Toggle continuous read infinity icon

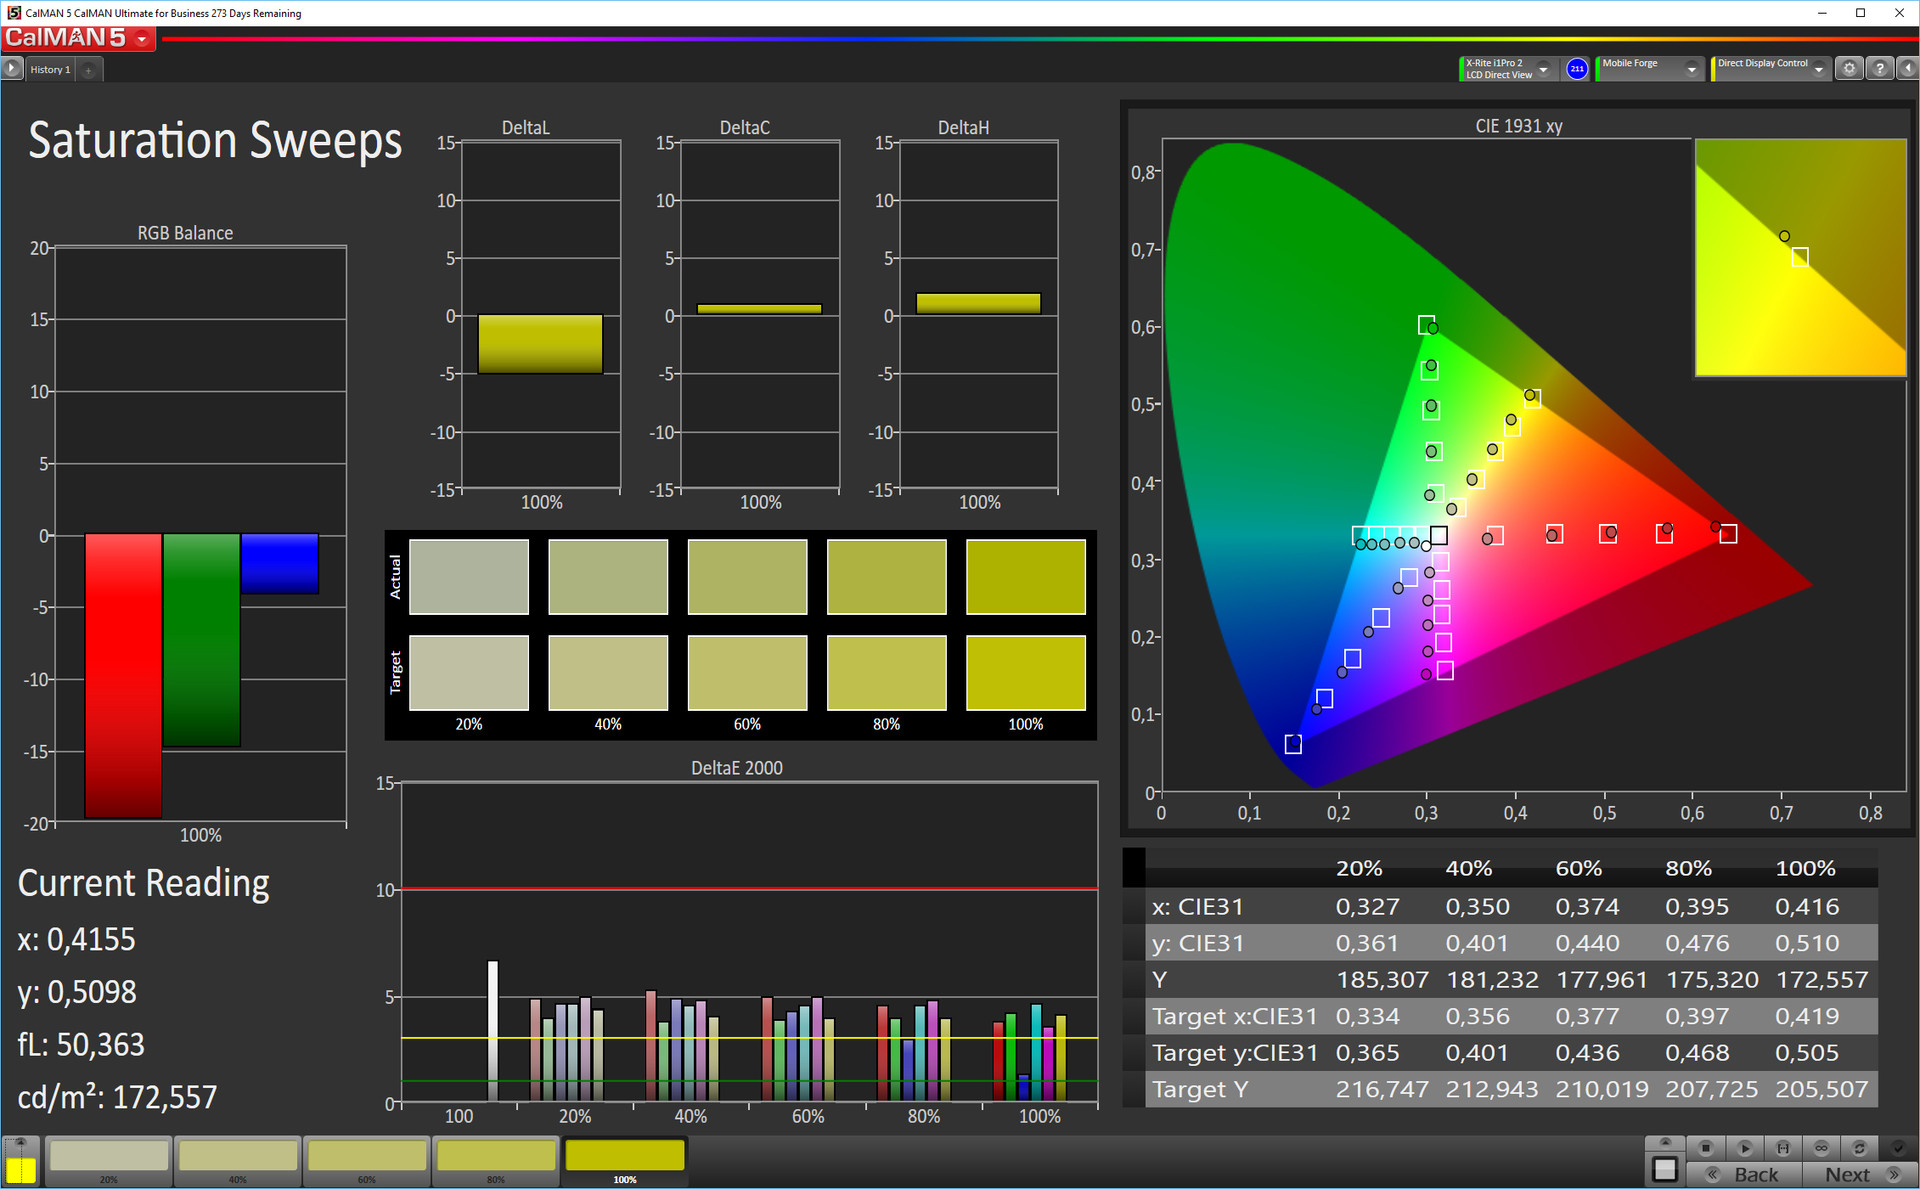click(1821, 1147)
